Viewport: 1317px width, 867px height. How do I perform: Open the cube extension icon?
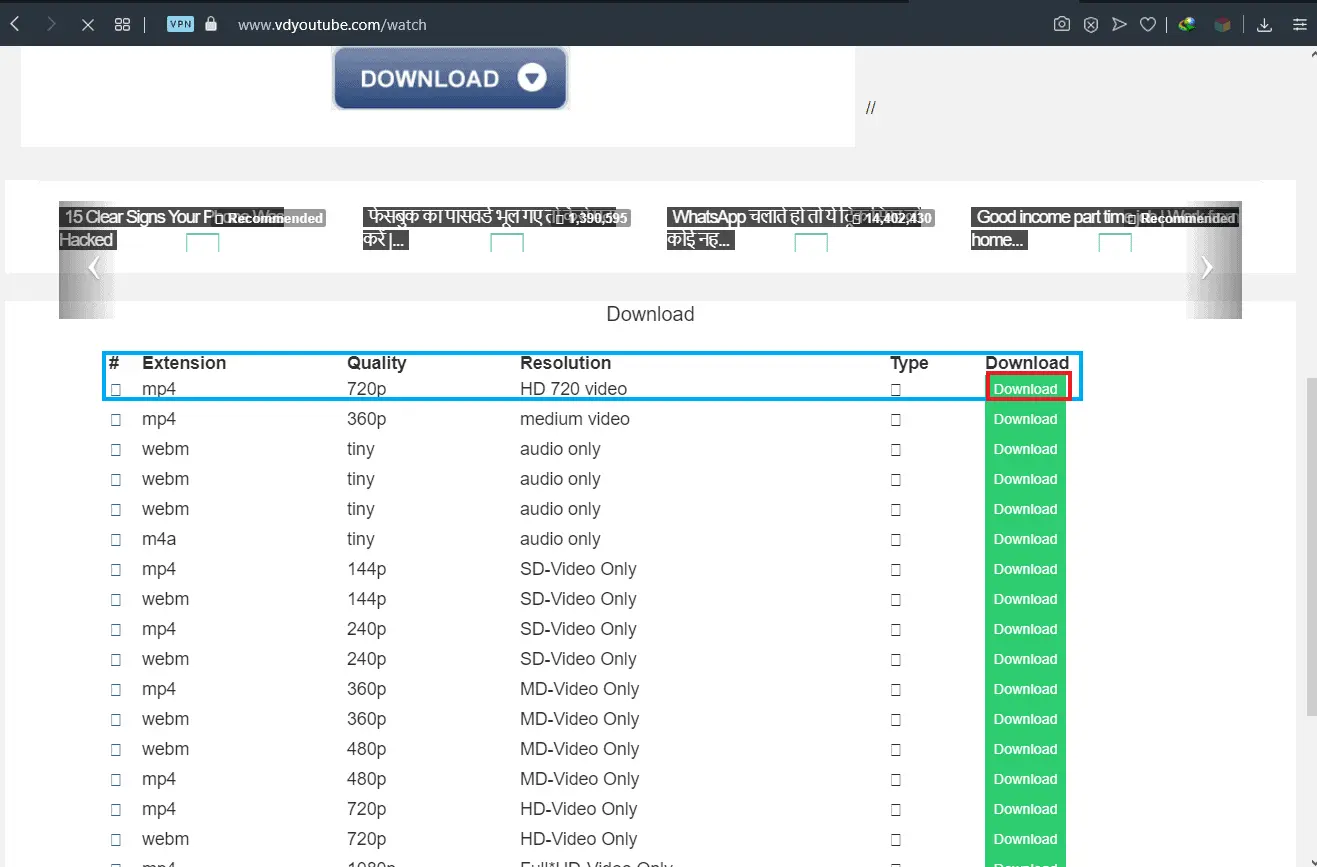coord(1222,24)
